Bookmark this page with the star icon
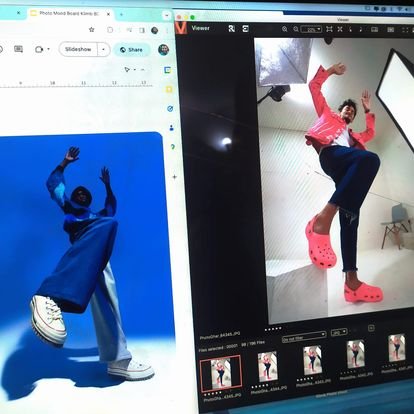Screen dimensions: 414x414 (x=92, y=30)
